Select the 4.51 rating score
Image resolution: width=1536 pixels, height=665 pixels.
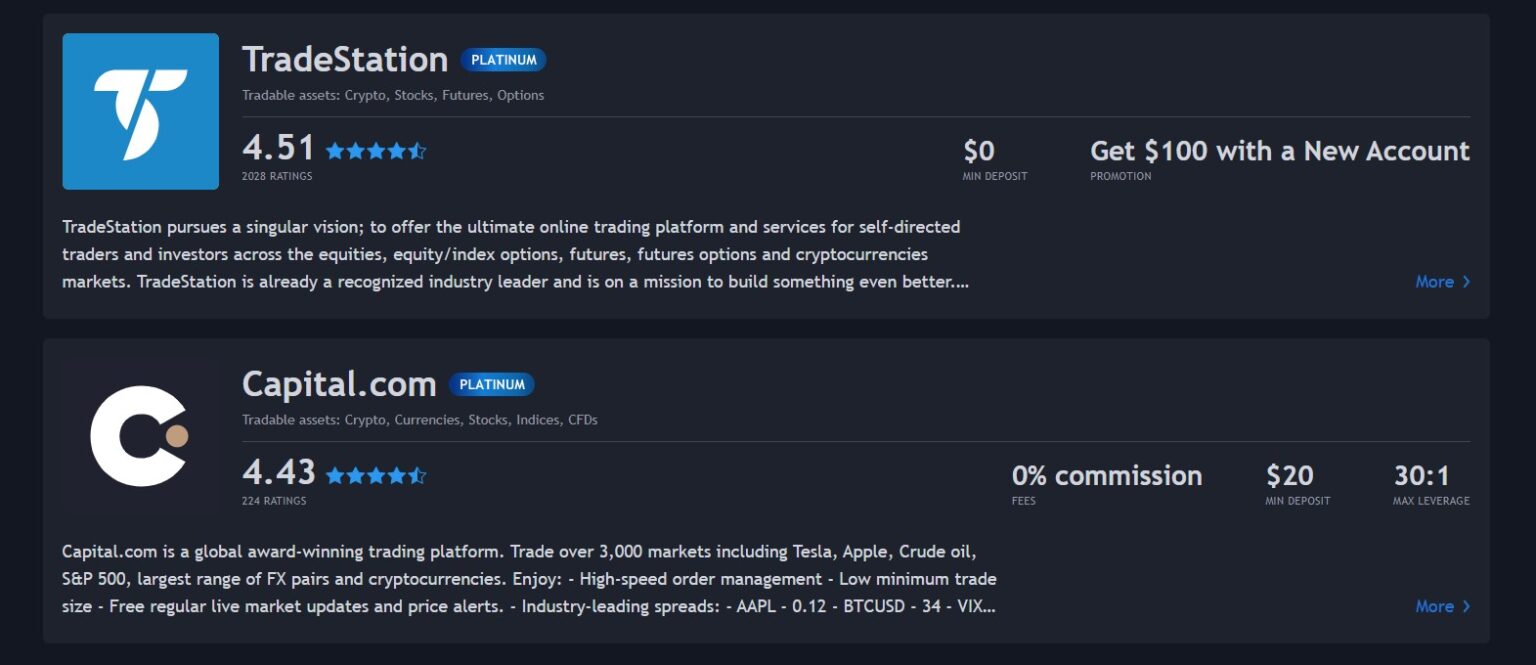(x=278, y=148)
